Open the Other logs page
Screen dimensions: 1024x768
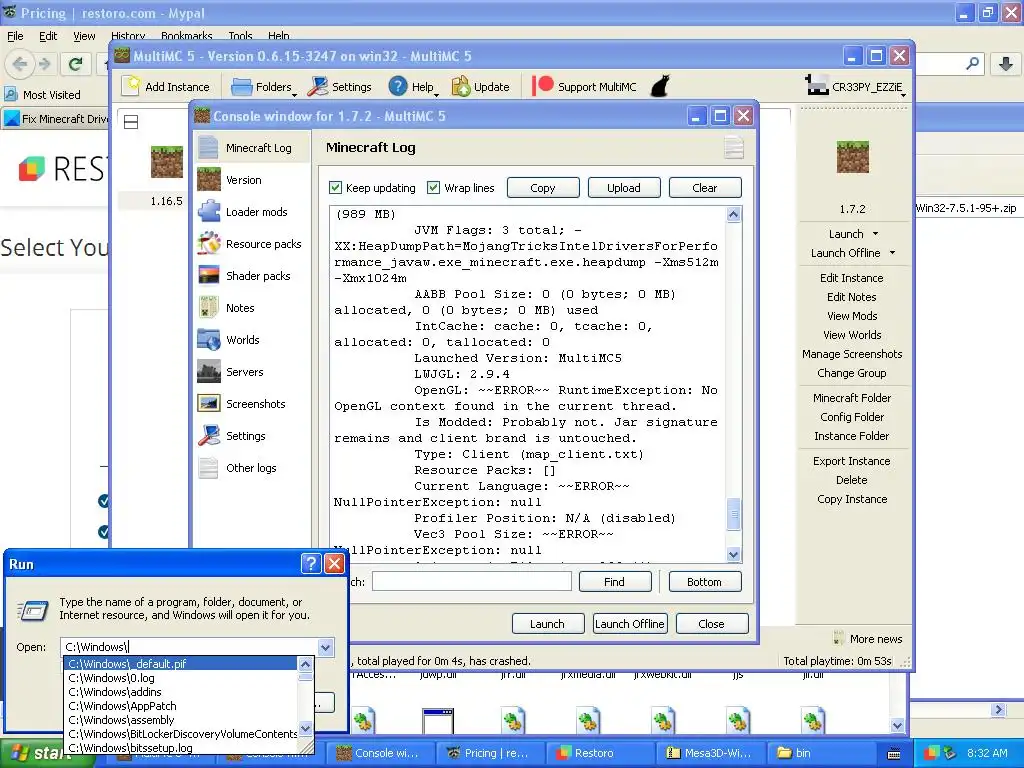(x=251, y=468)
